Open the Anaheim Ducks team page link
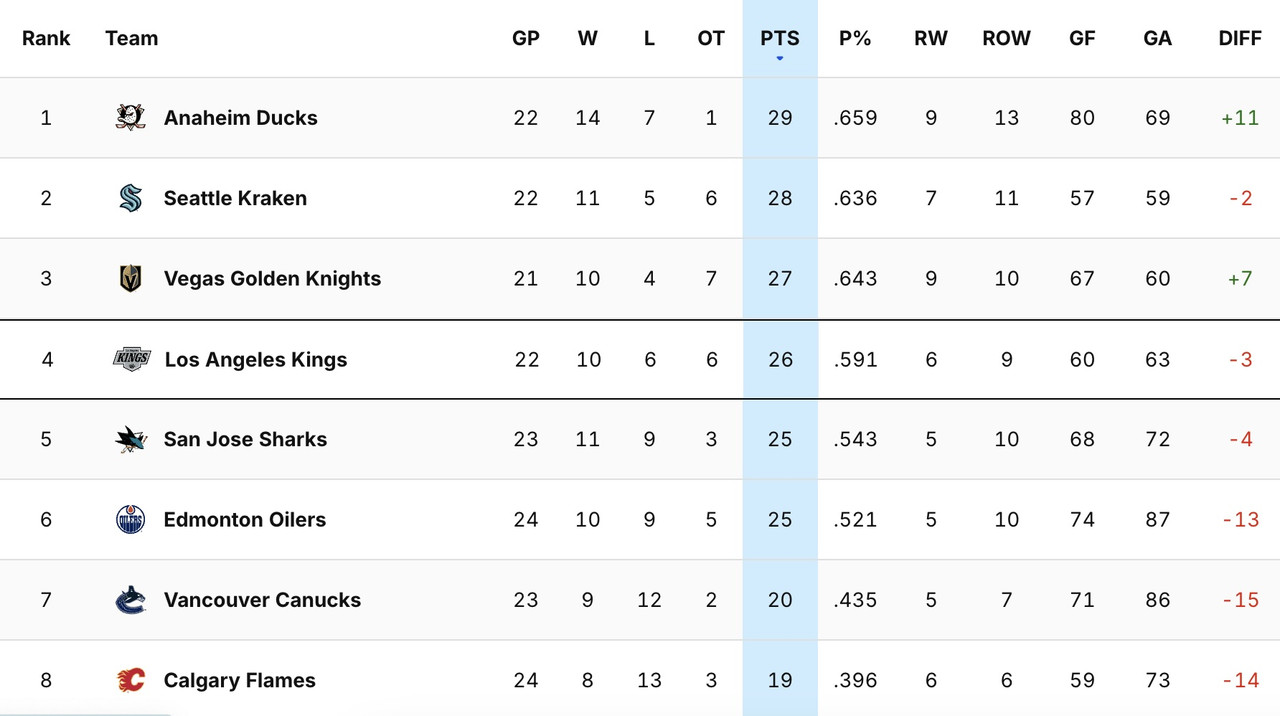Viewport: 1280px width, 716px height. [x=240, y=117]
